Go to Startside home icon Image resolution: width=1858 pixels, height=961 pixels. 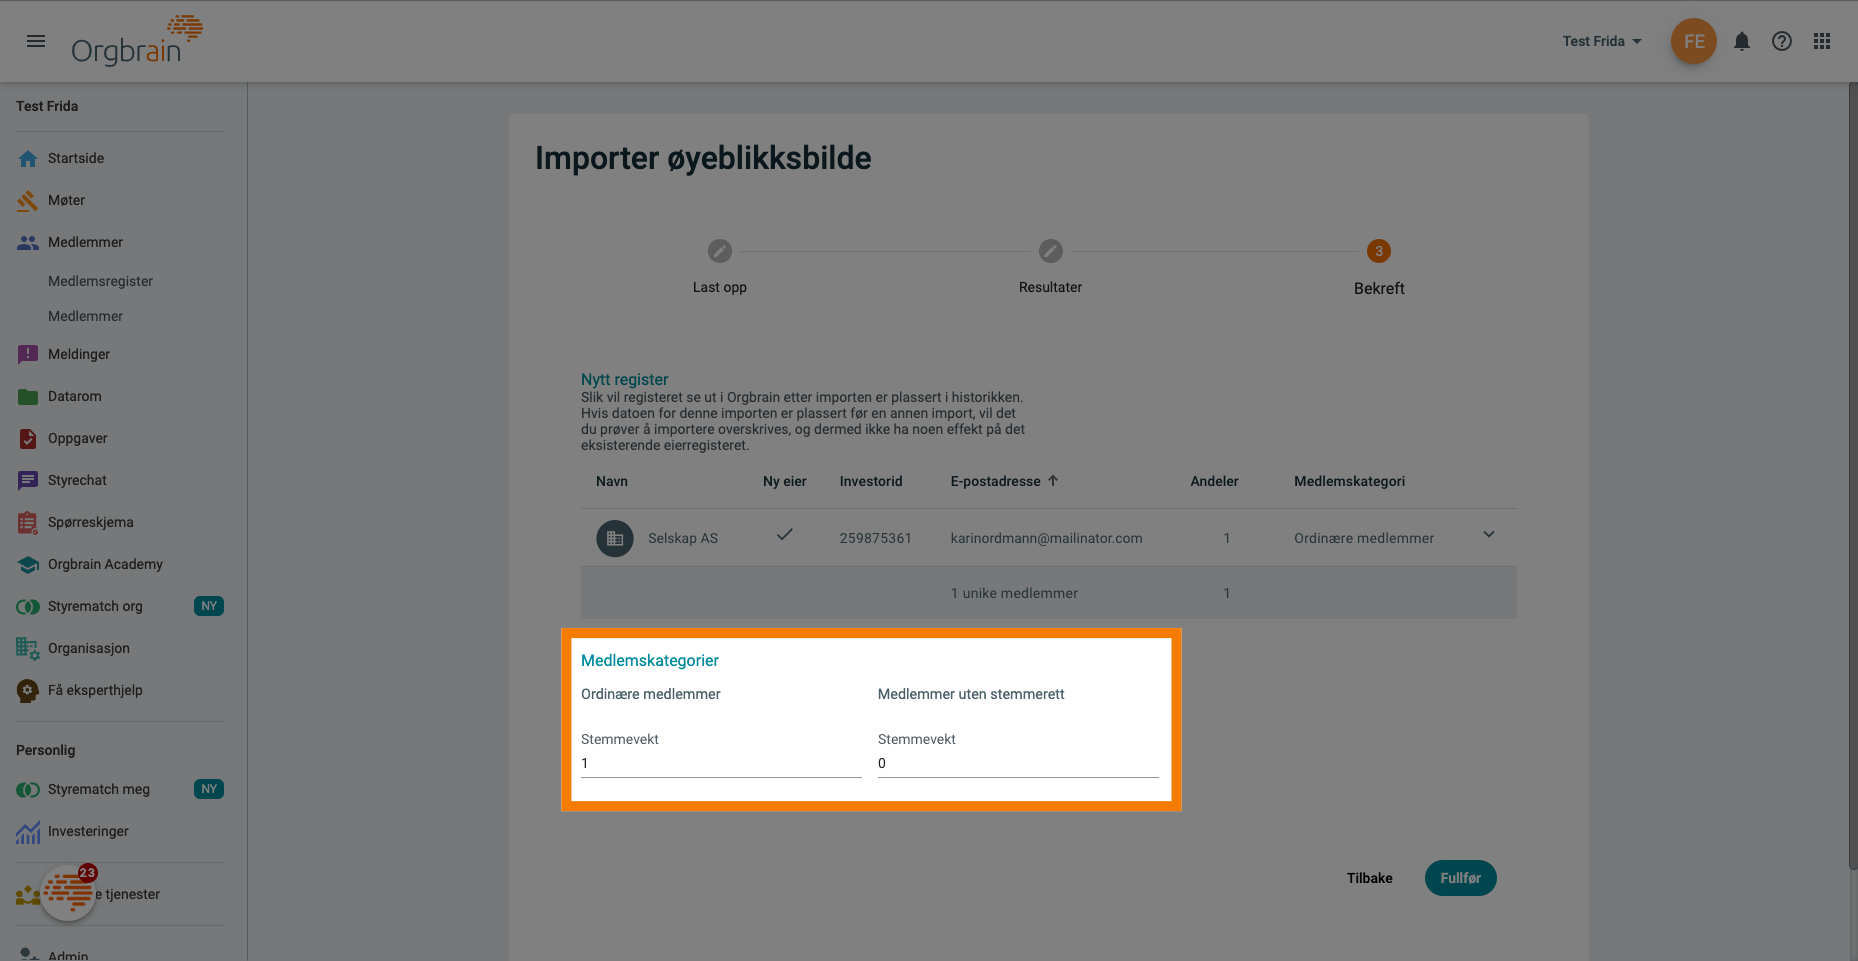(28, 158)
